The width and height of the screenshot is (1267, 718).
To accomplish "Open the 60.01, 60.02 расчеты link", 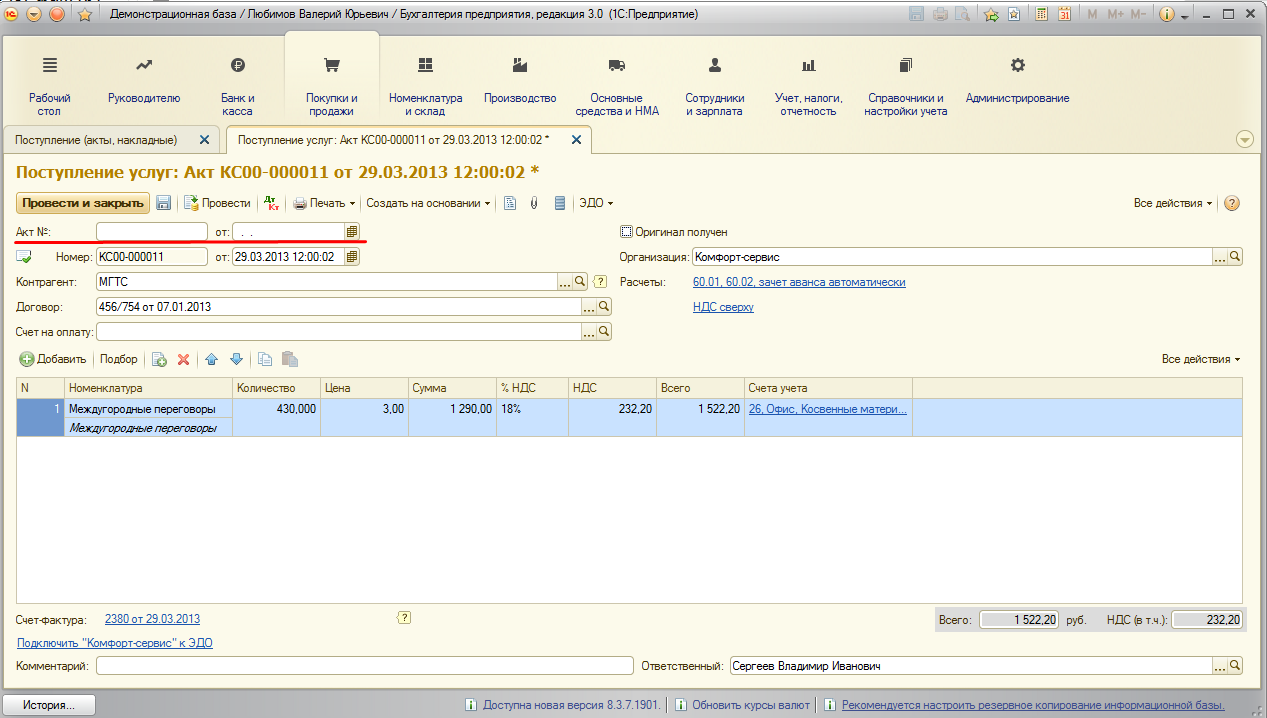I will click(x=799, y=282).
